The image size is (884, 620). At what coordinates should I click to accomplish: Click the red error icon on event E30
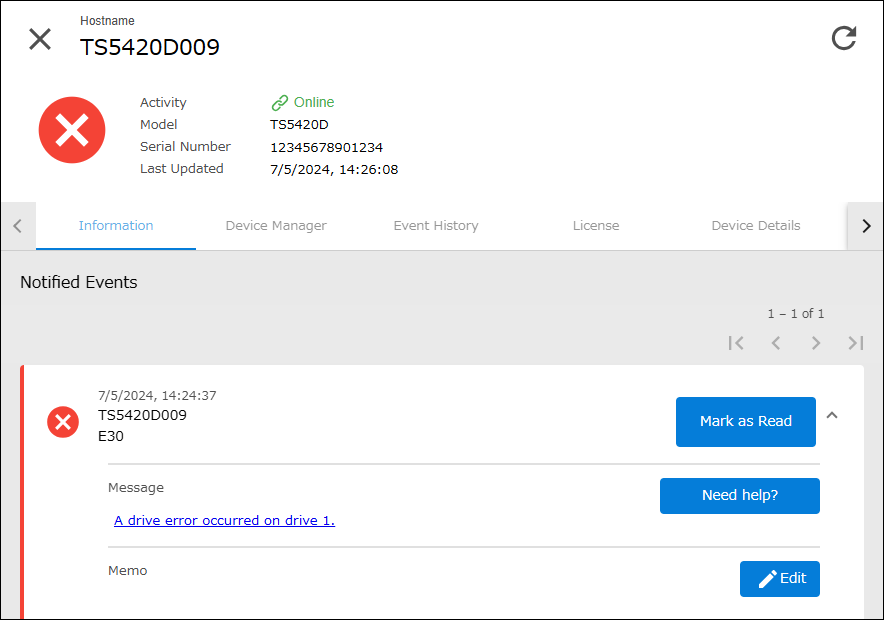click(63, 423)
